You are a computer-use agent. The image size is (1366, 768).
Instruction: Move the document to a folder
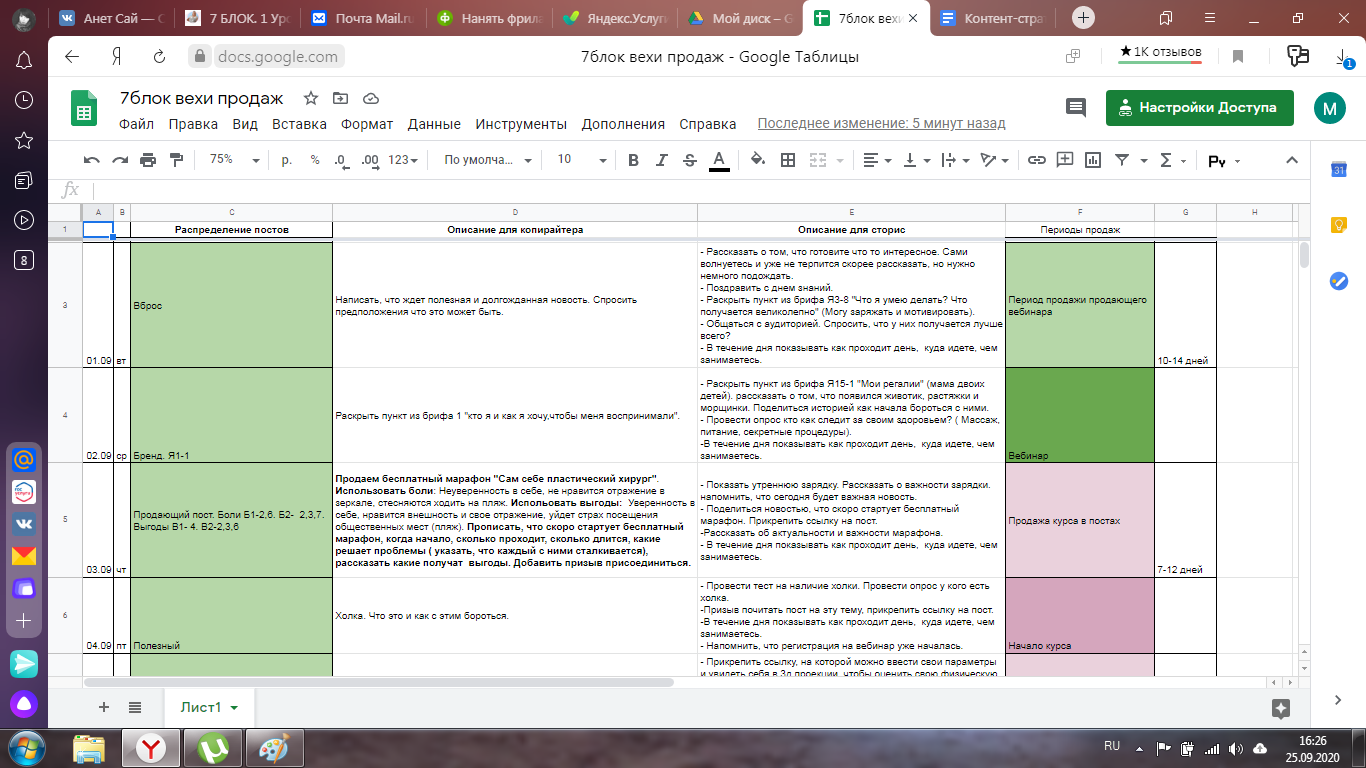(341, 98)
